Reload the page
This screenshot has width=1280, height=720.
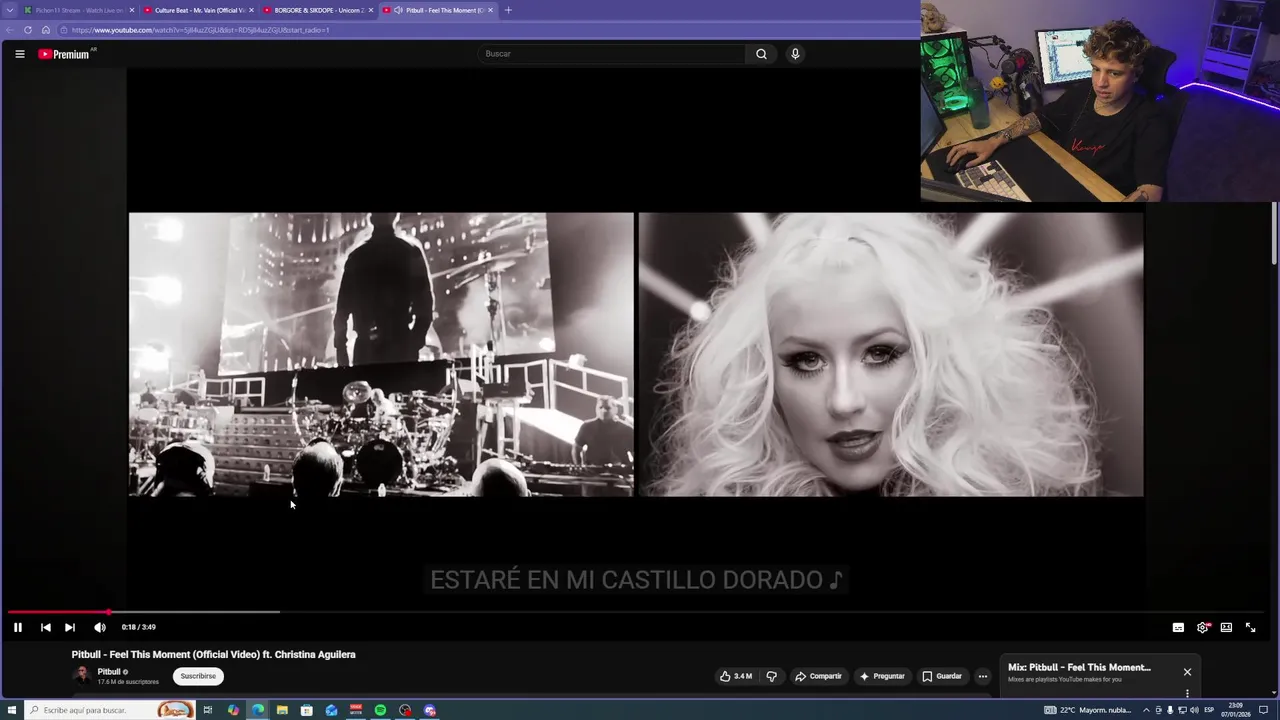click(28, 30)
